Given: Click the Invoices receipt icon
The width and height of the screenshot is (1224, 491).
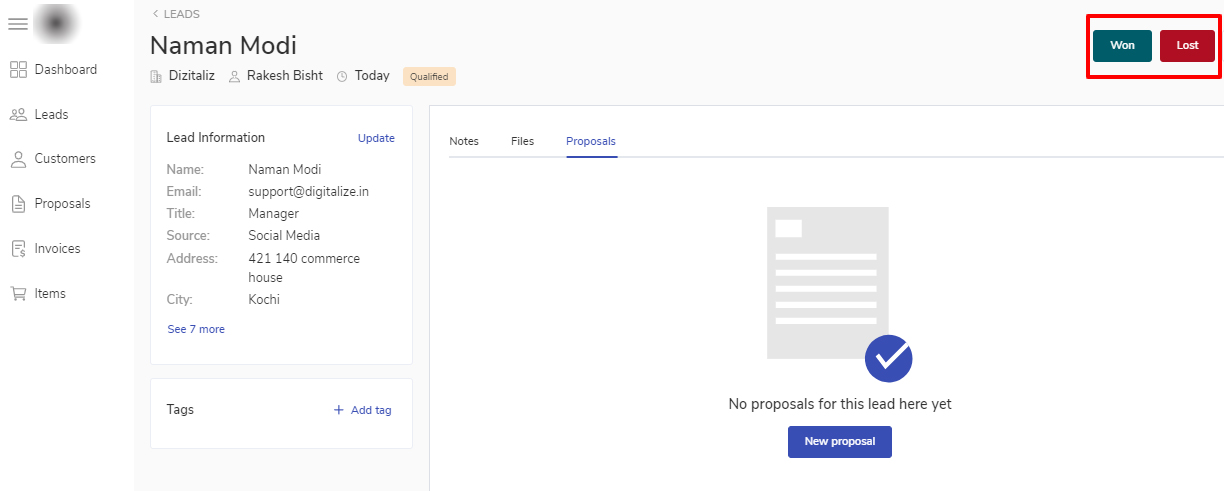Looking at the screenshot, I should [x=18, y=249].
